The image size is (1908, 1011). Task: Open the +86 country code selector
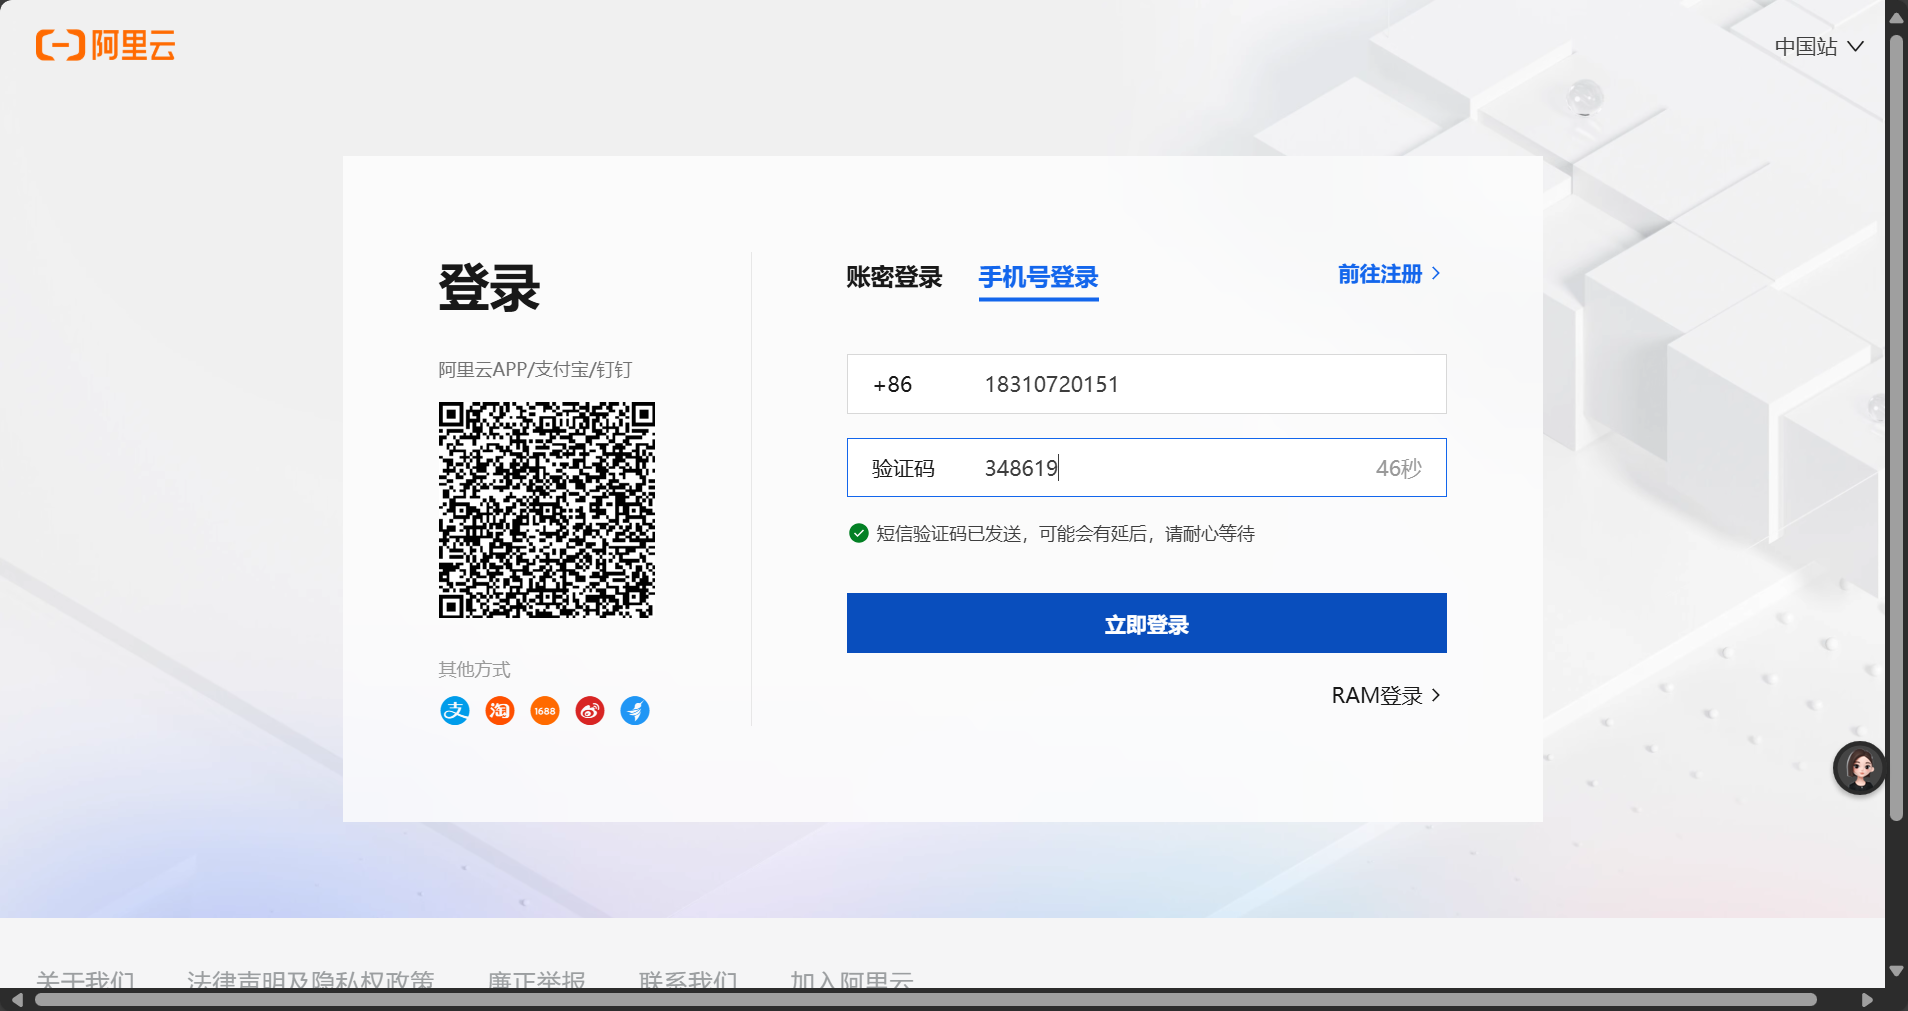tap(892, 385)
